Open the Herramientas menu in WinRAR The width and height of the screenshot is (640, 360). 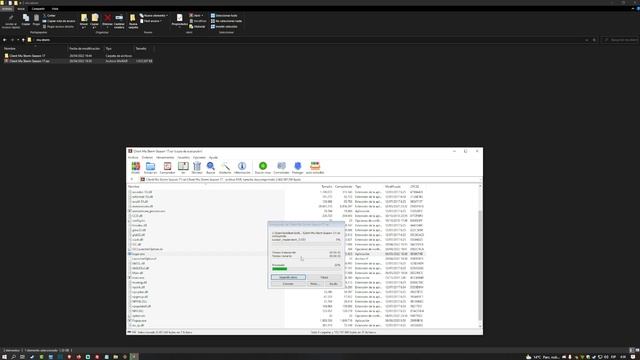pyautogui.click(x=165, y=158)
